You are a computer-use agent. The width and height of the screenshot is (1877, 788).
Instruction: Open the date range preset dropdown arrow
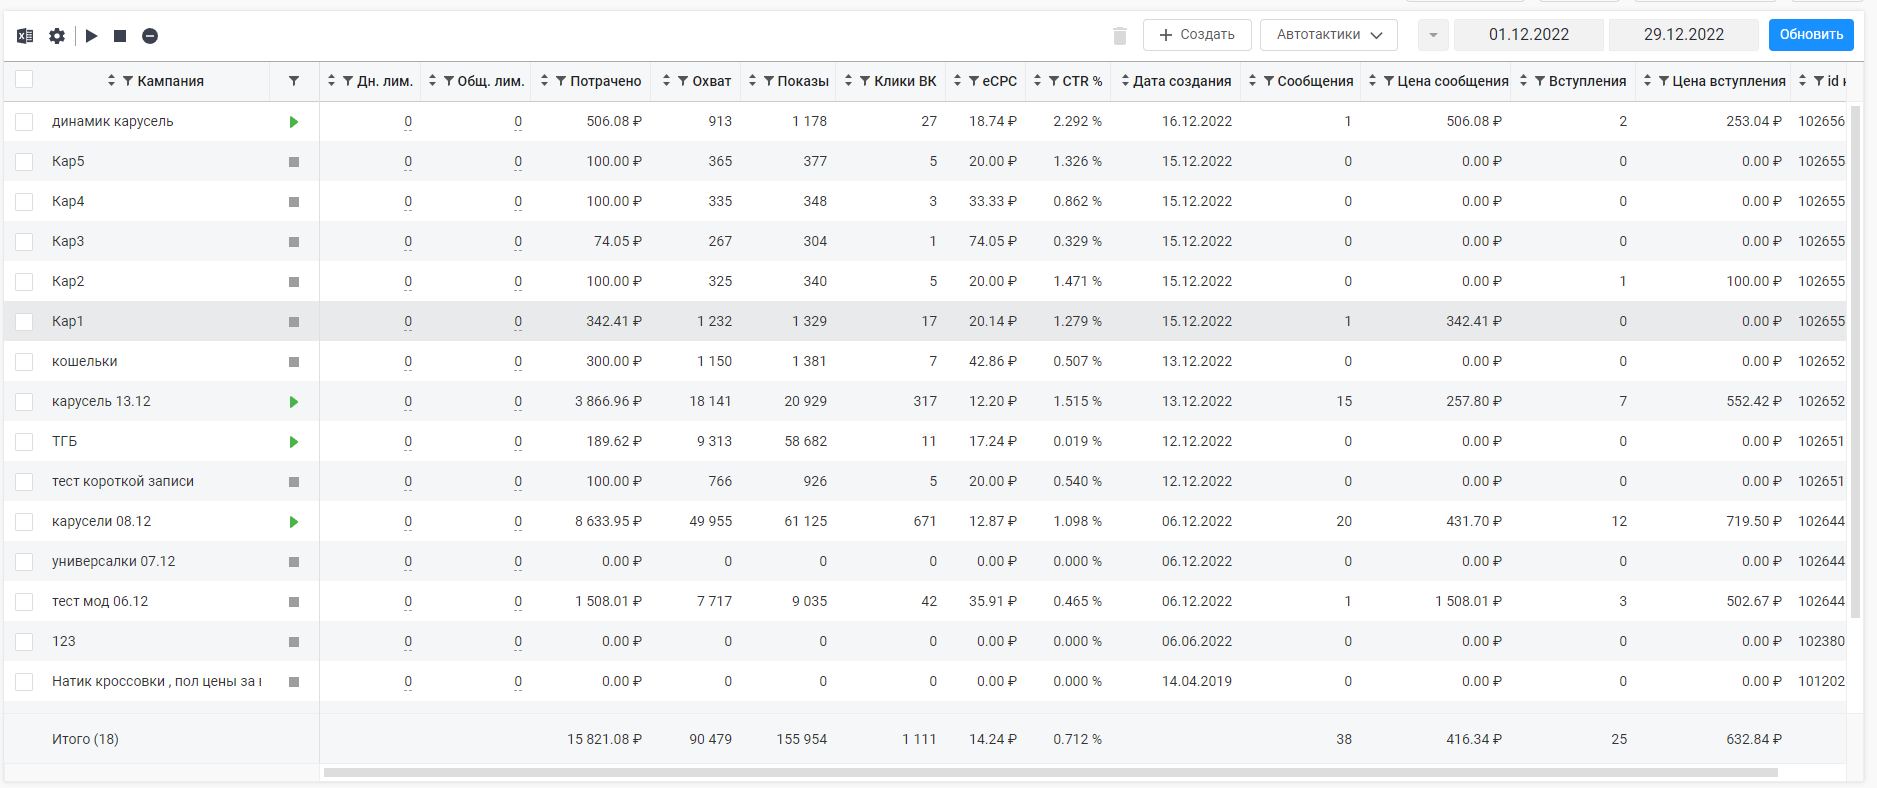(x=1433, y=35)
